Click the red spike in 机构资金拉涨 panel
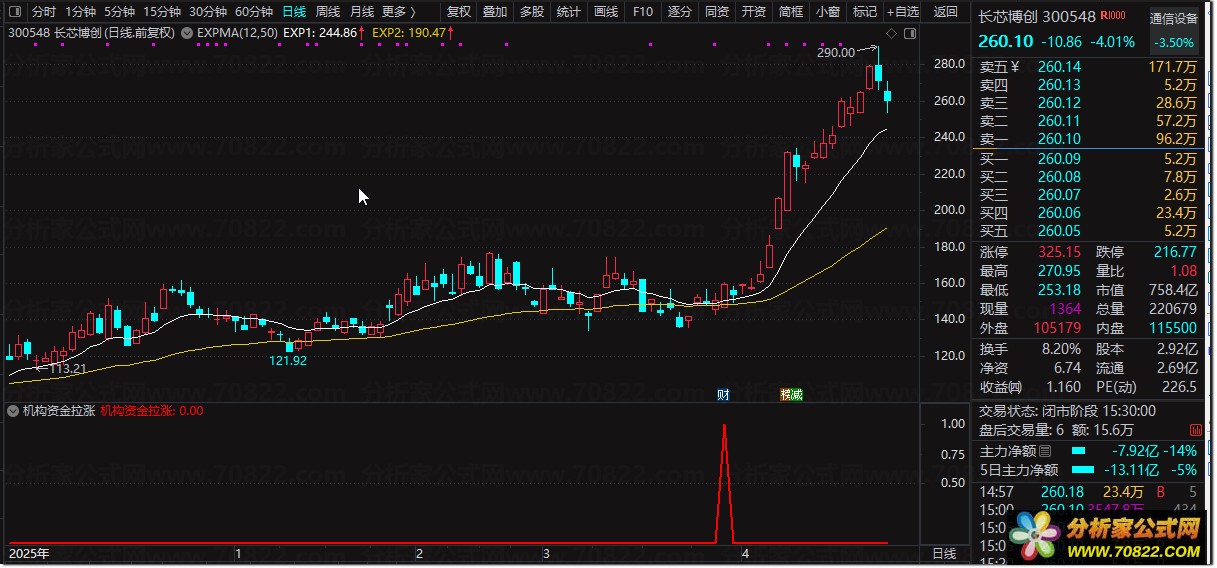This screenshot has width=1217, height=568. coord(724,483)
